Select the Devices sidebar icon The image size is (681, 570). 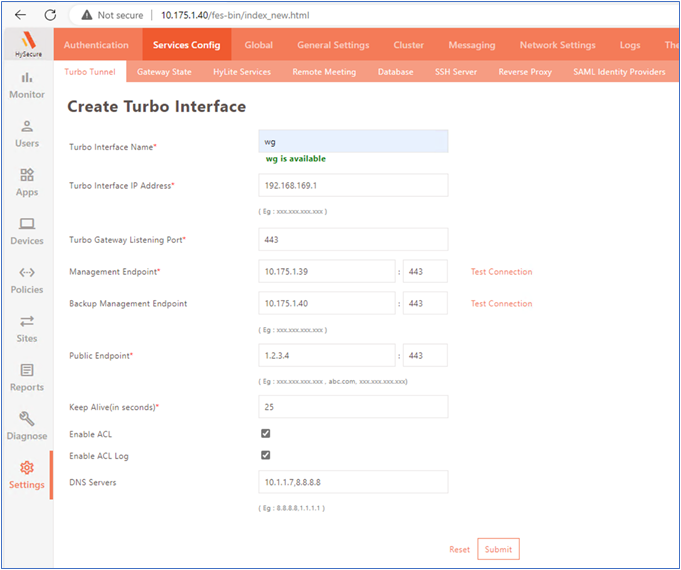point(26,230)
